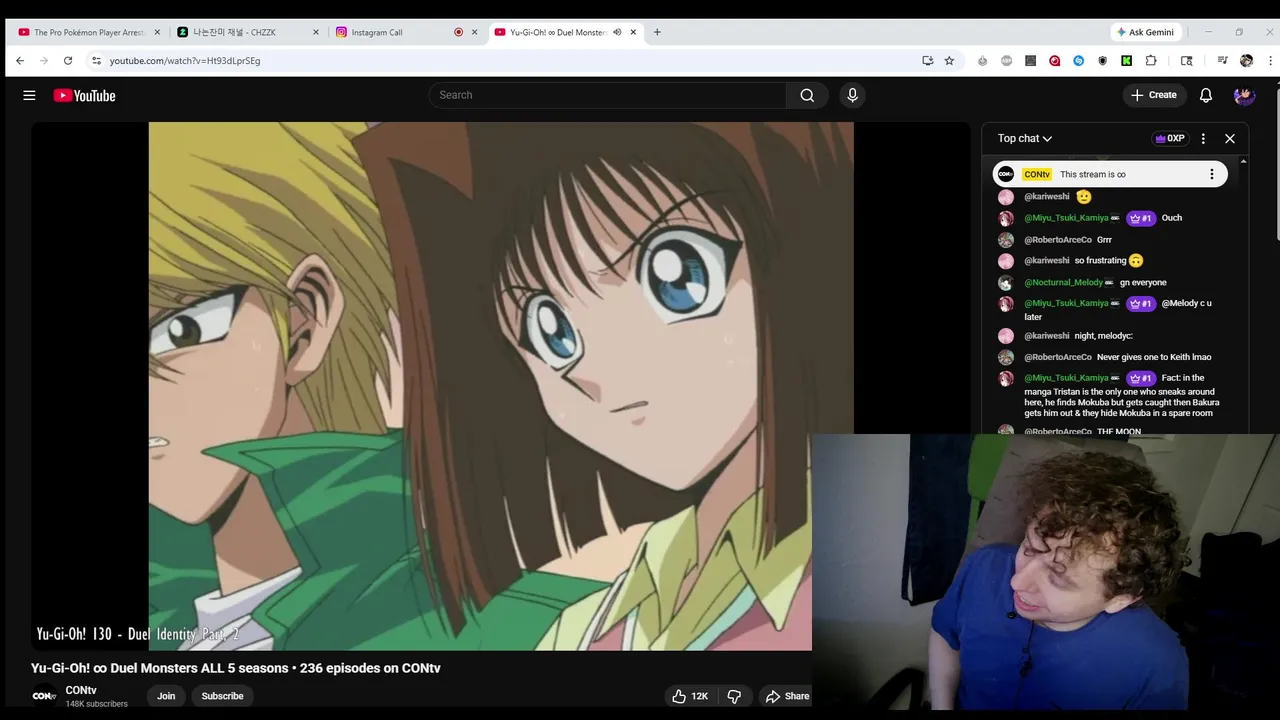Mute the Yu-Gi-Oh tab audio icon
1280x720 pixels.
click(x=617, y=32)
